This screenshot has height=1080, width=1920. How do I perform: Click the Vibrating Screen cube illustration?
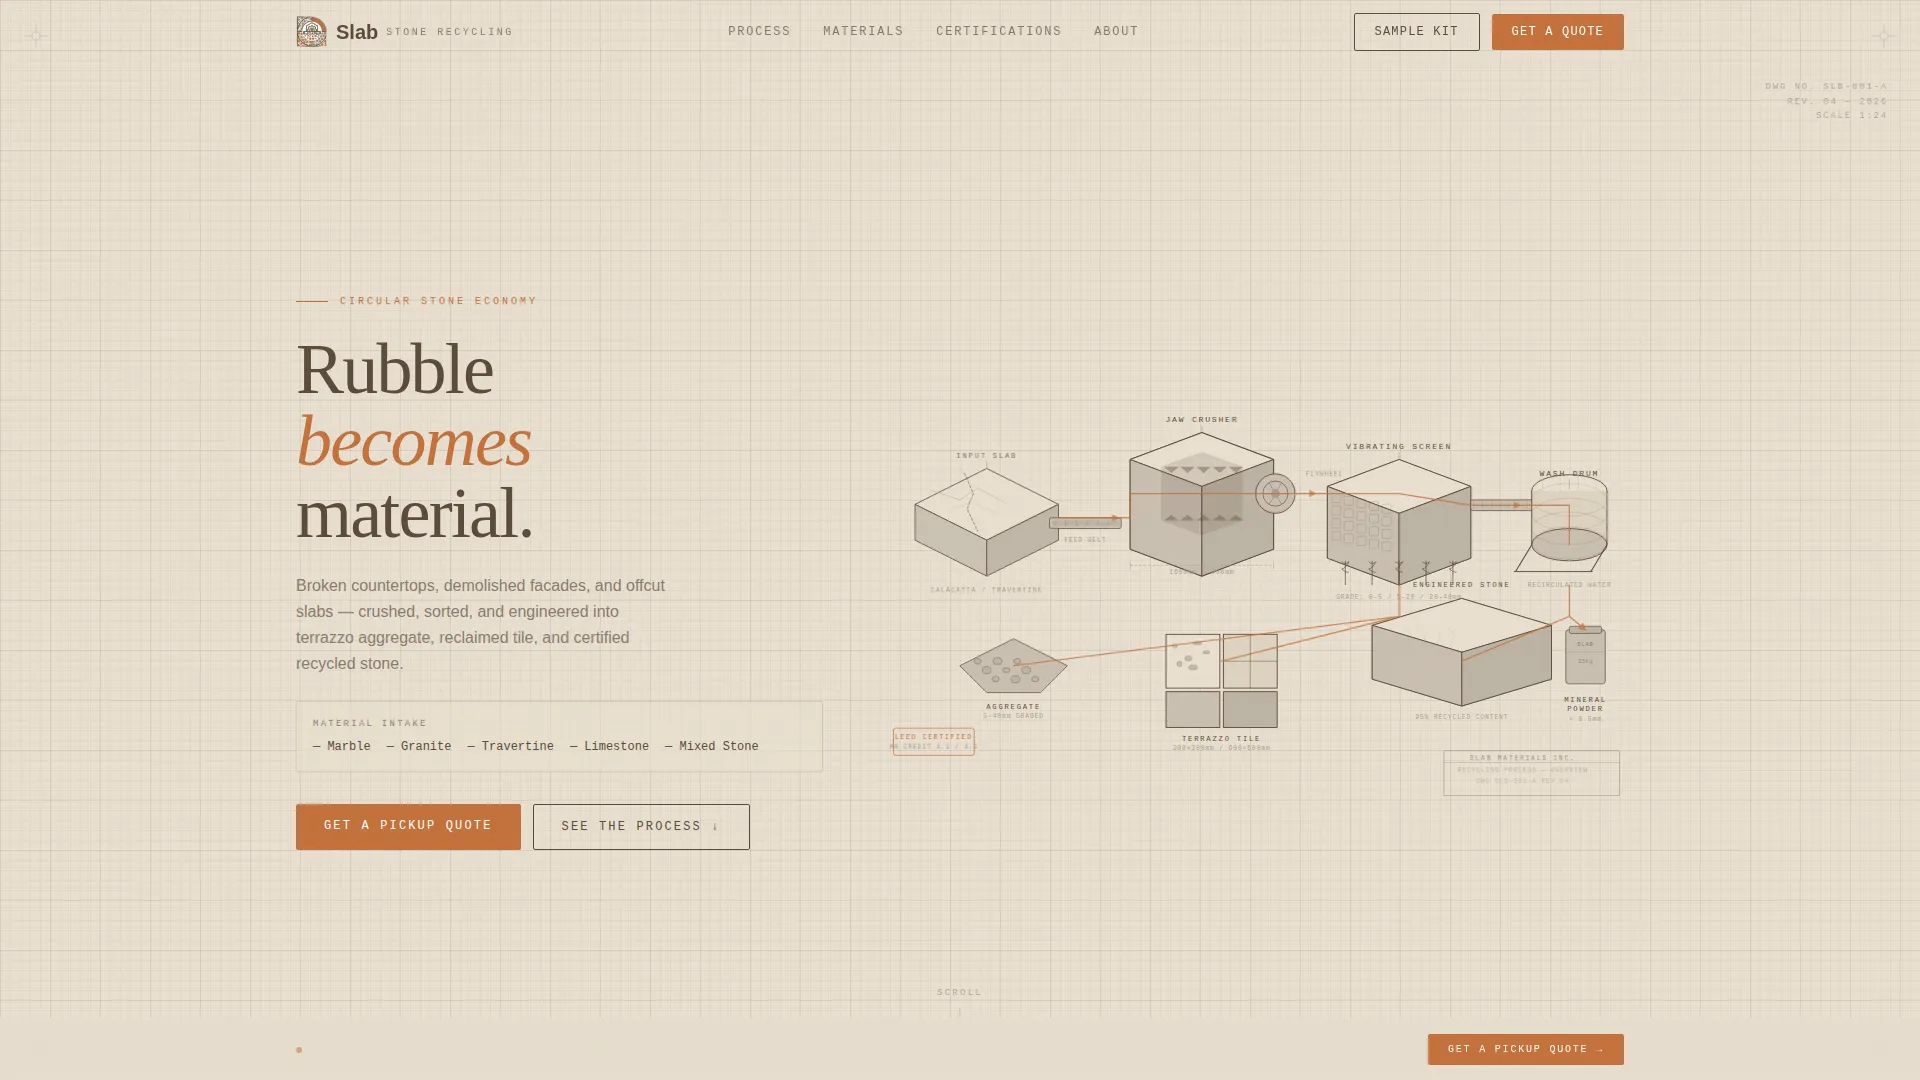[1398, 522]
